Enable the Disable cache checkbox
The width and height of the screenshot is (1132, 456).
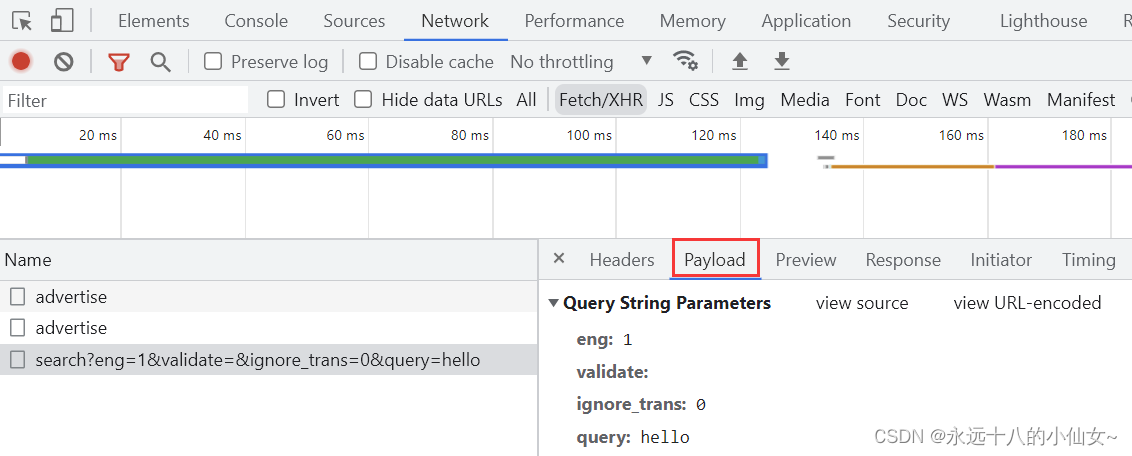(x=368, y=61)
